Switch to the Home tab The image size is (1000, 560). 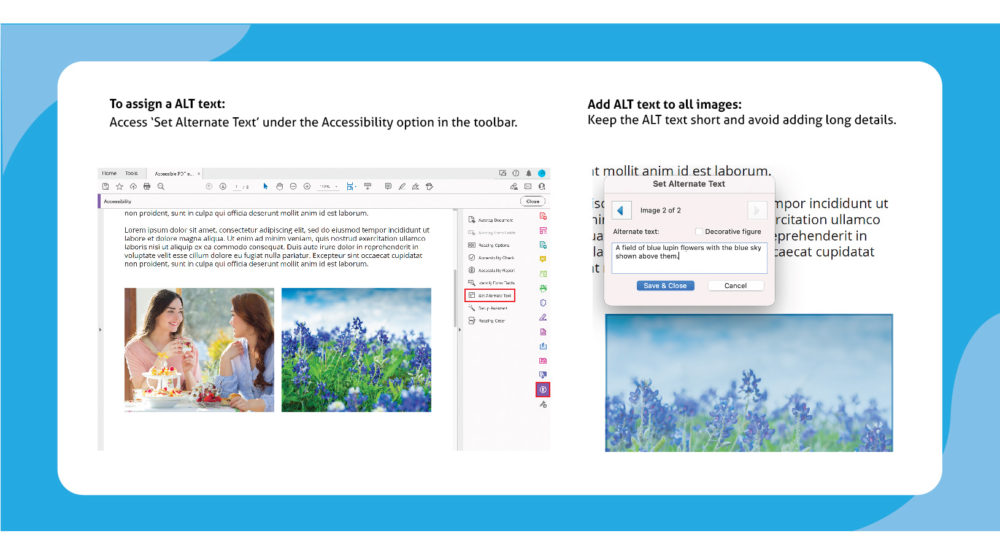pyautogui.click(x=110, y=173)
